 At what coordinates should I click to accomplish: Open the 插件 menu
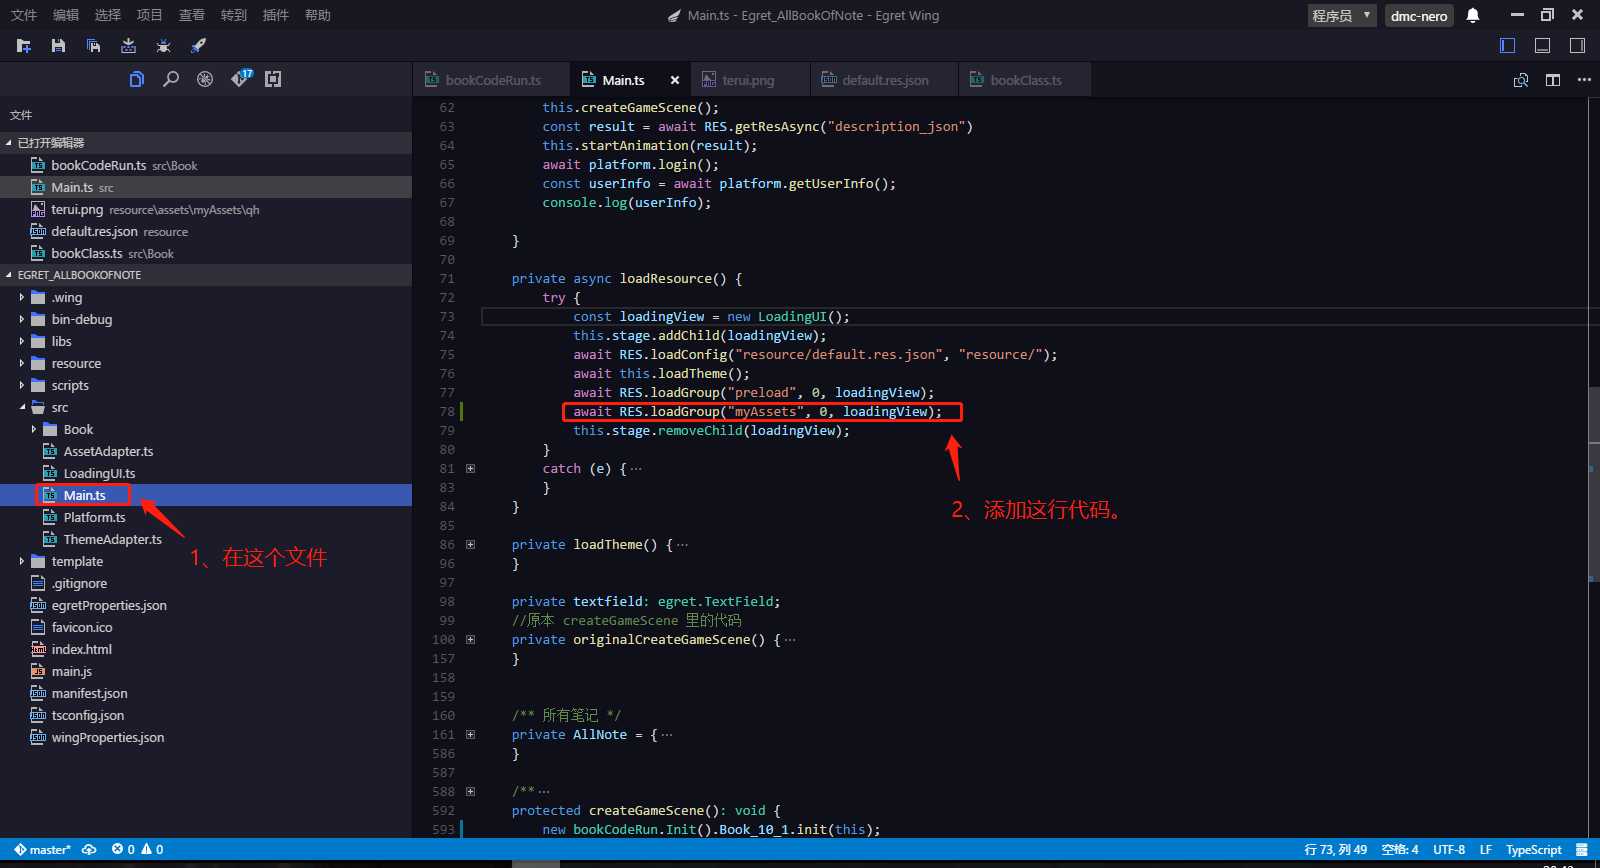pos(276,15)
